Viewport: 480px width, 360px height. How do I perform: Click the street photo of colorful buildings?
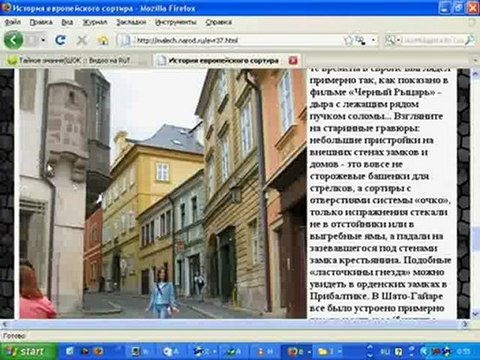(x=163, y=193)
